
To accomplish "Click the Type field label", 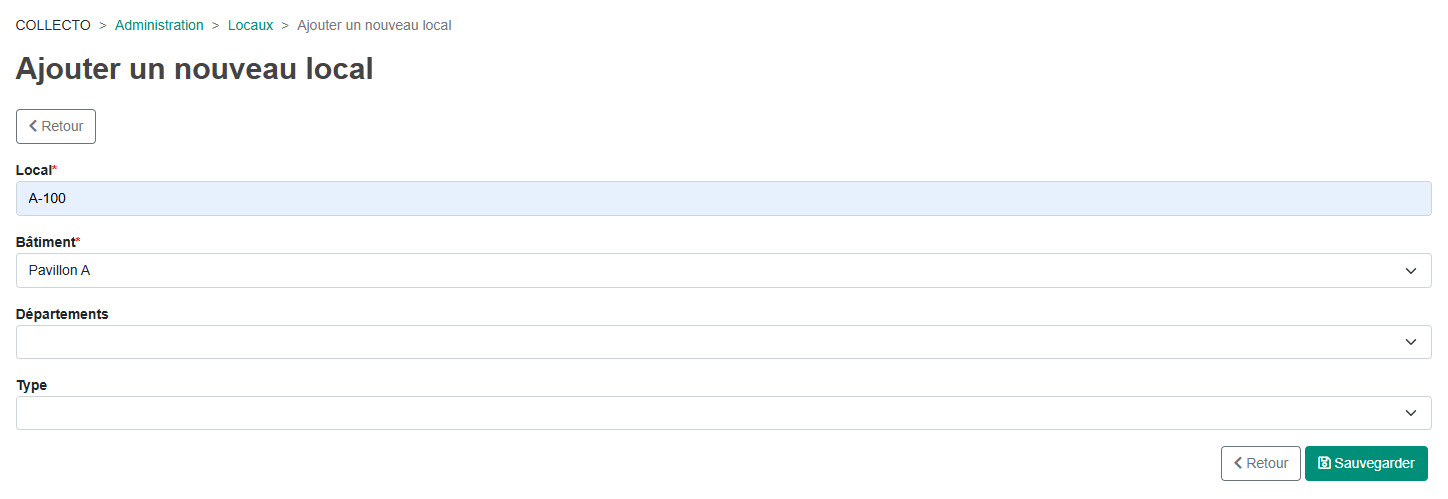I will click(31, 385).
